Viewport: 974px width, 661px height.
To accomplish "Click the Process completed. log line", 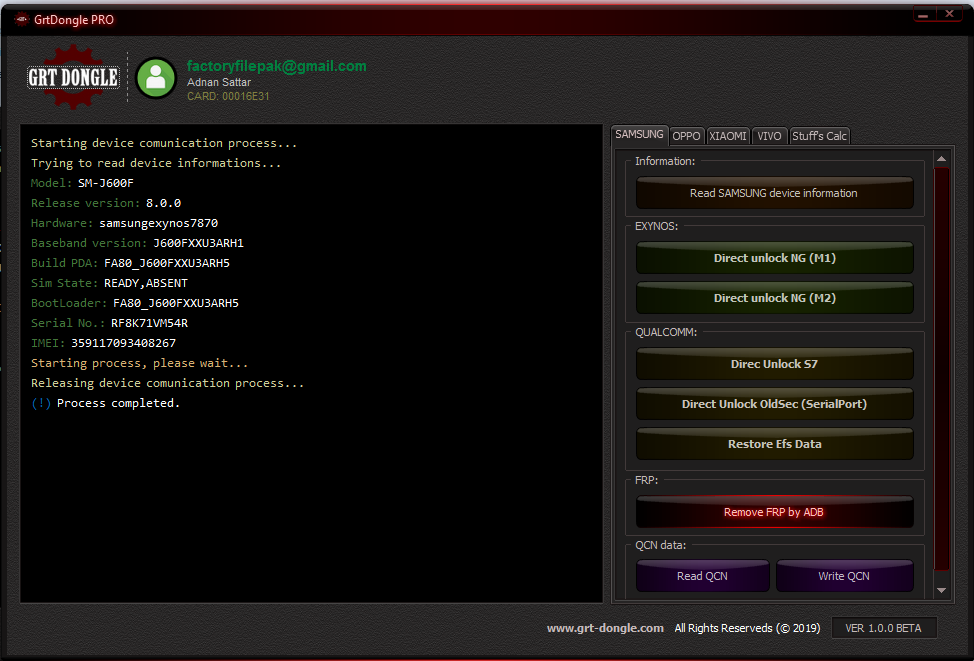I will [106, 403].
